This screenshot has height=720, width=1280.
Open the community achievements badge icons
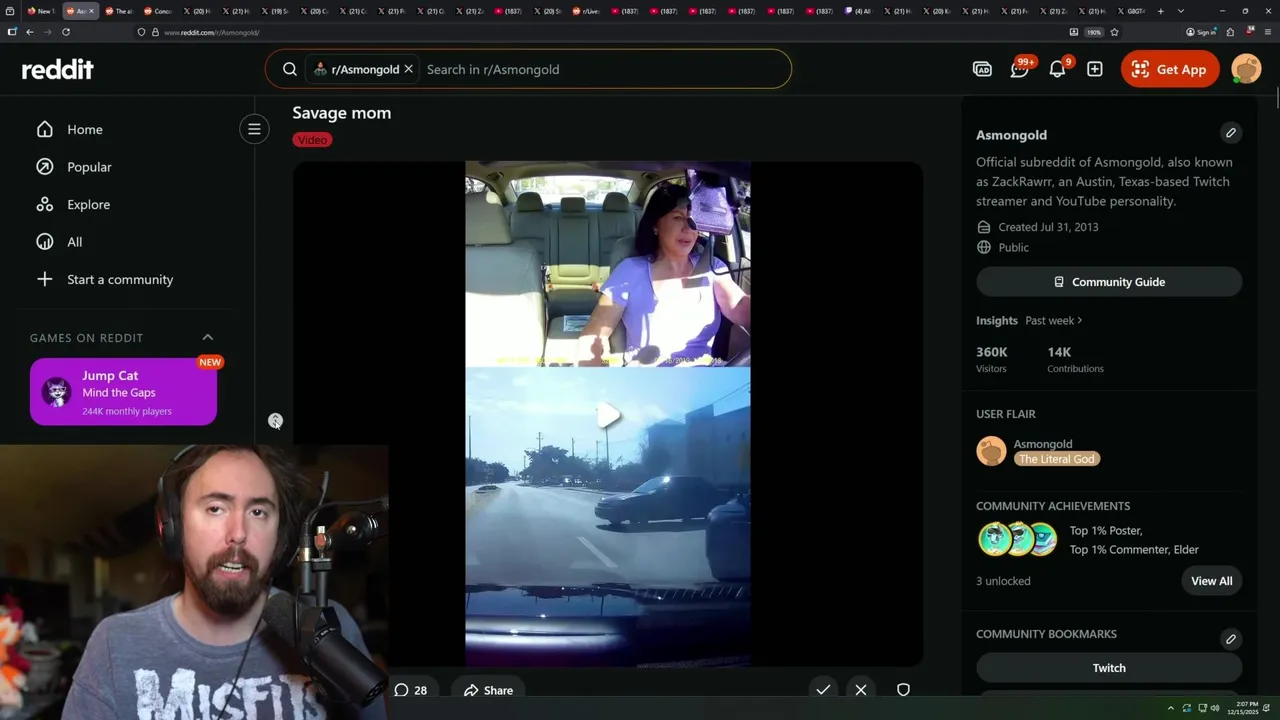coord(1017,540)
